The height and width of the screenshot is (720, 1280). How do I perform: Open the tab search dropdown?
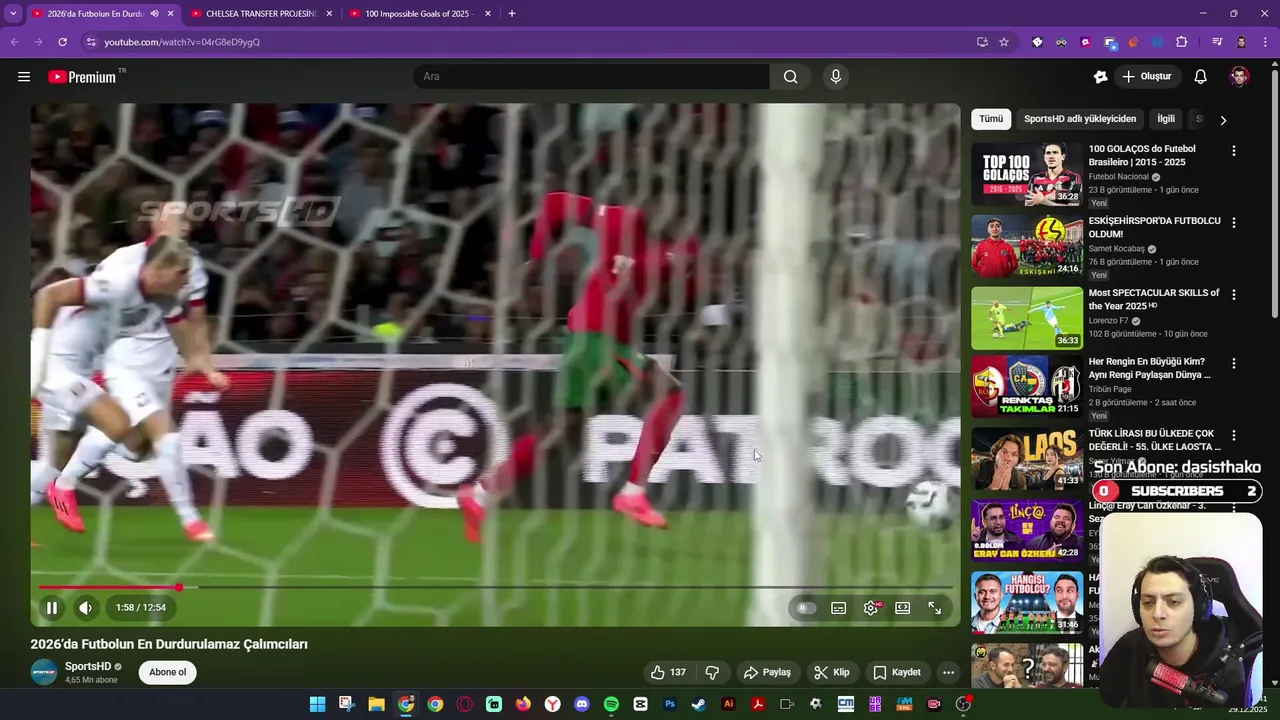tap(12, 13)
